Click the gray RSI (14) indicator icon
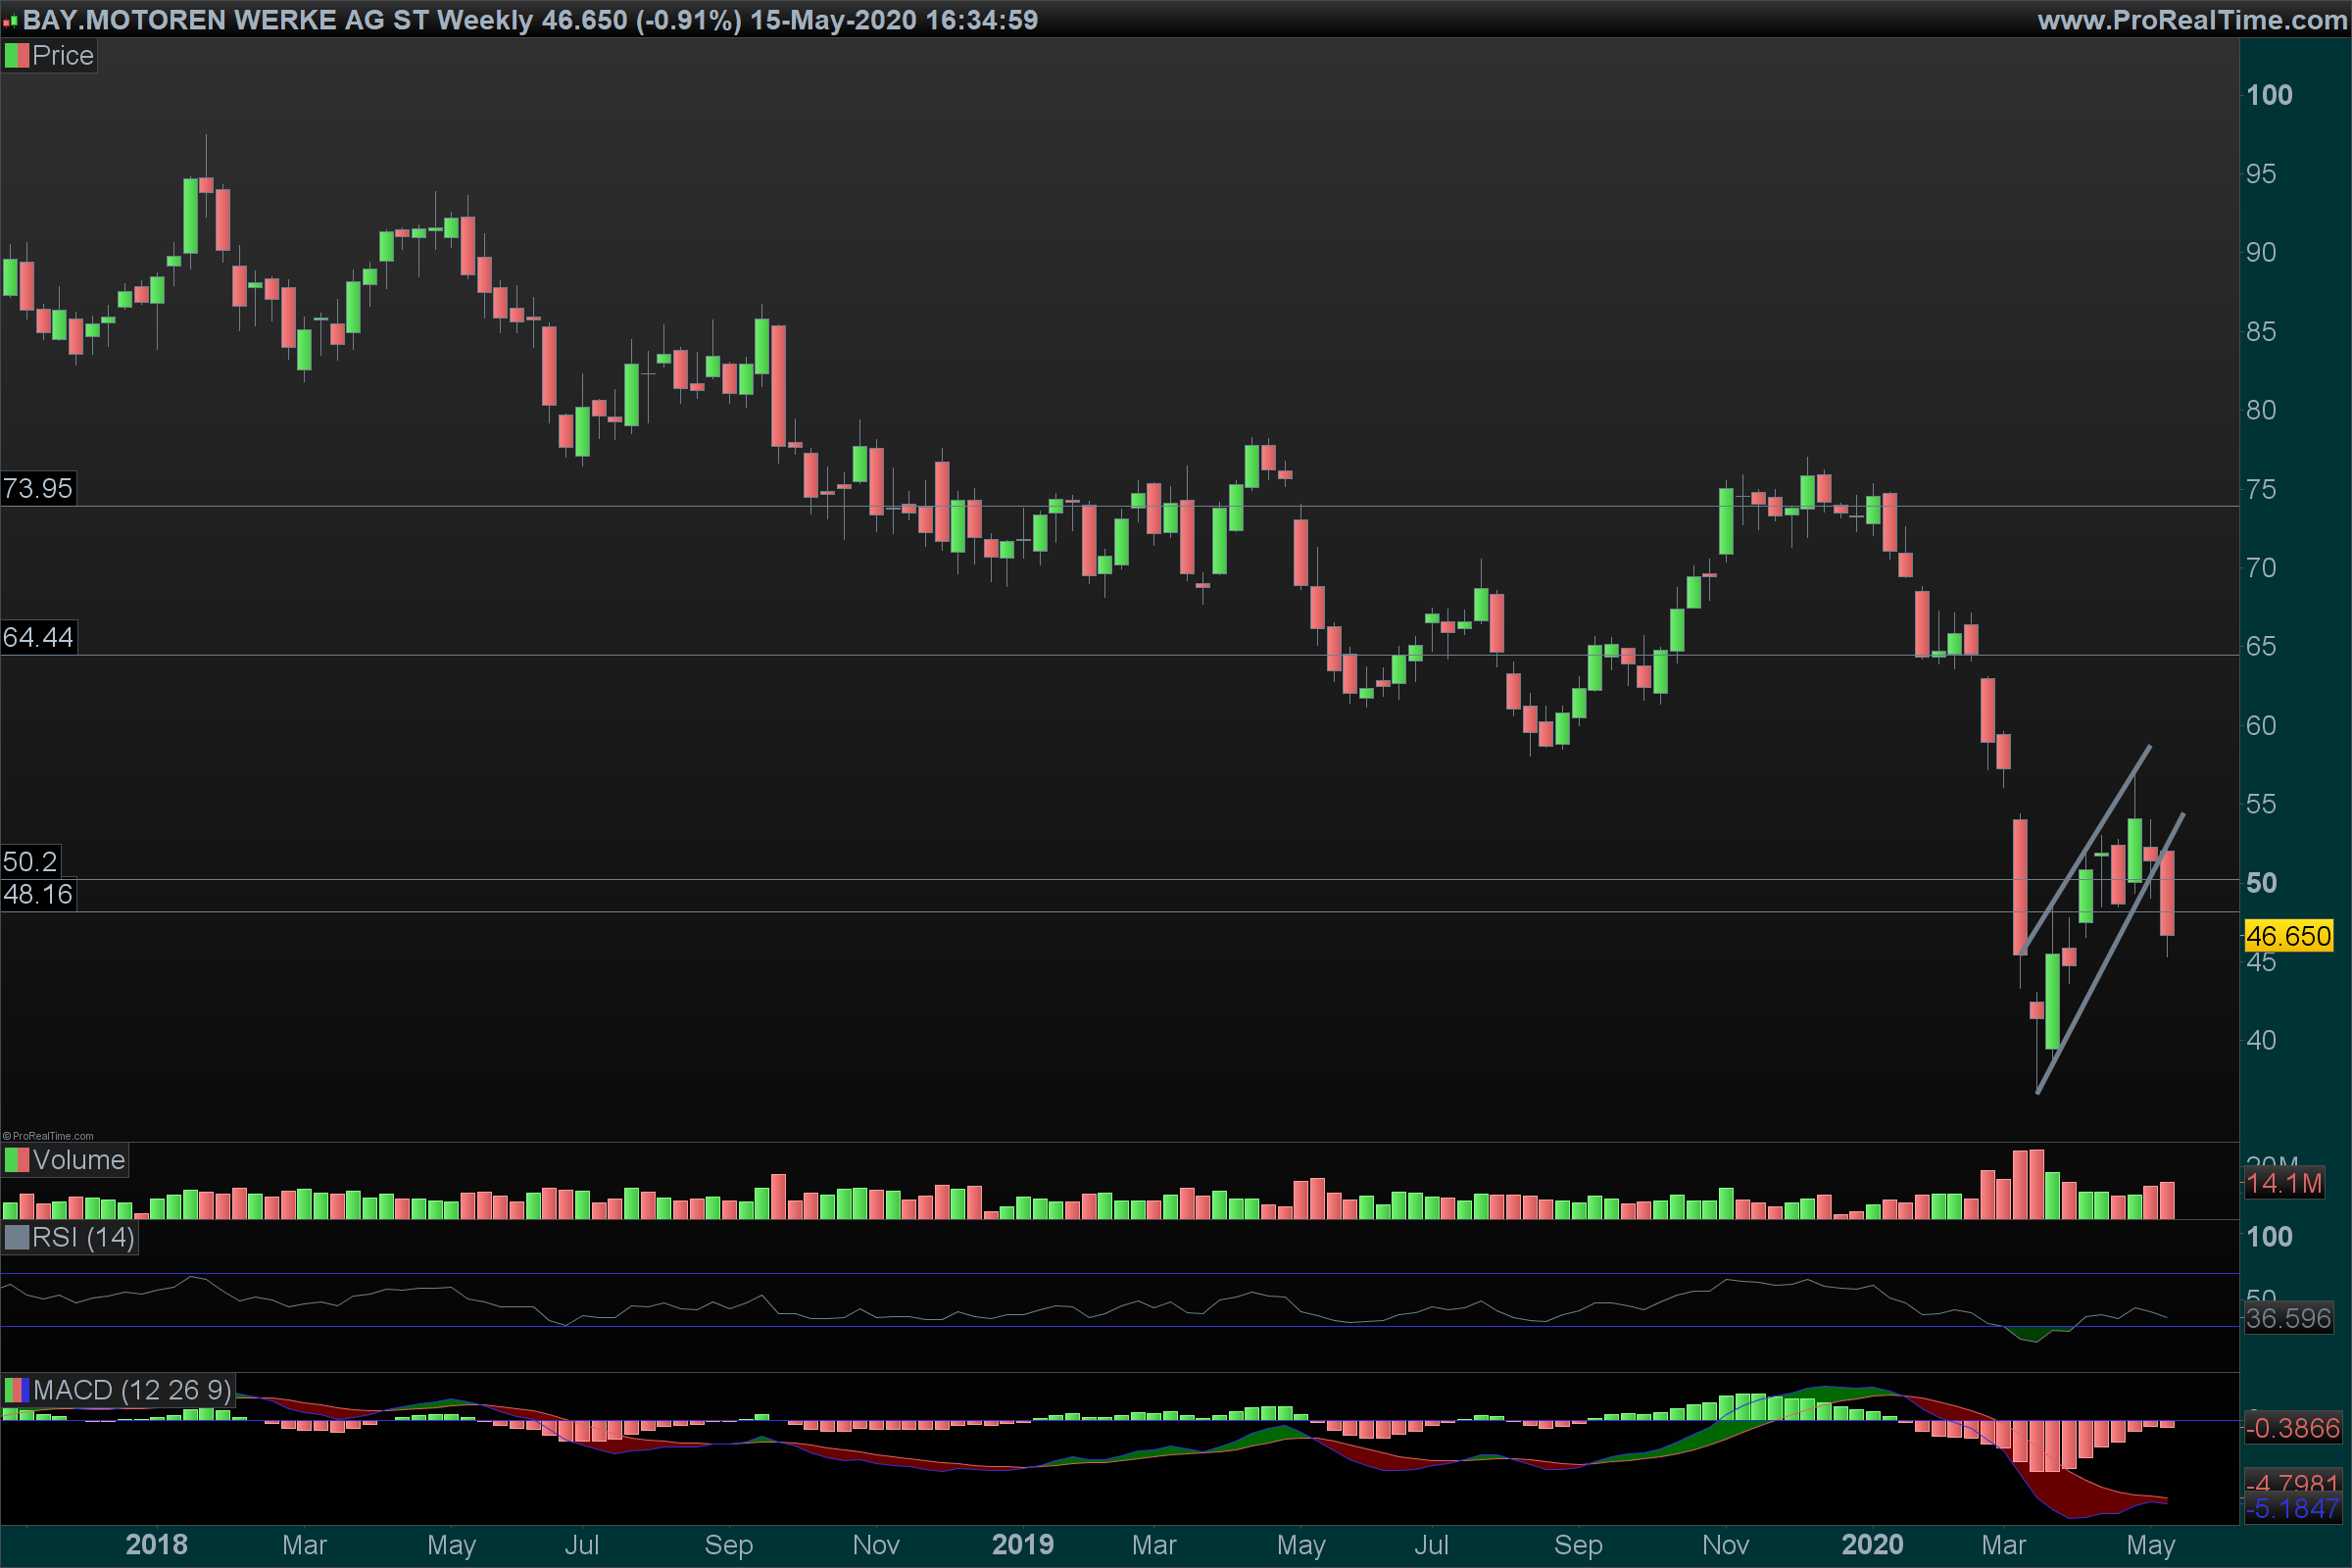The height and width of the screenshot is (1568, 2352). tap(16, 1238)
